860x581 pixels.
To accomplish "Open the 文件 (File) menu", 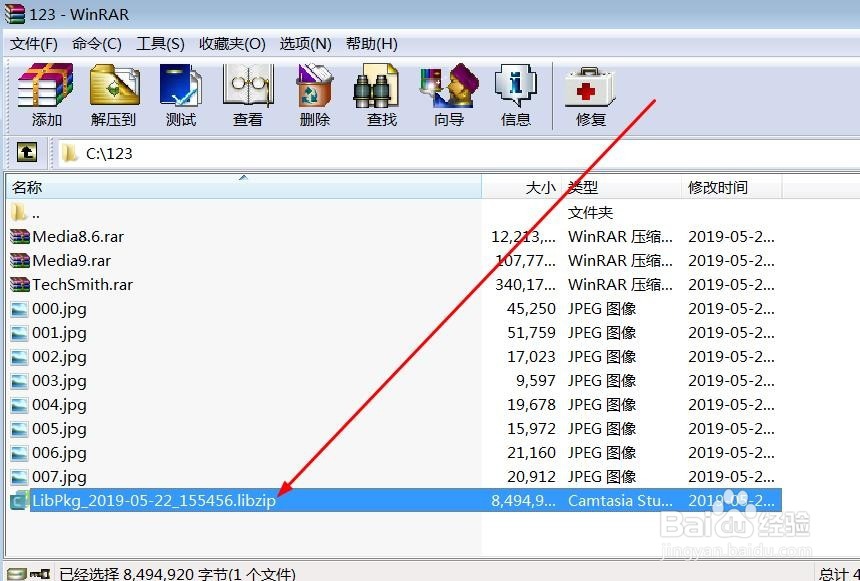I will tap(33, 43).
